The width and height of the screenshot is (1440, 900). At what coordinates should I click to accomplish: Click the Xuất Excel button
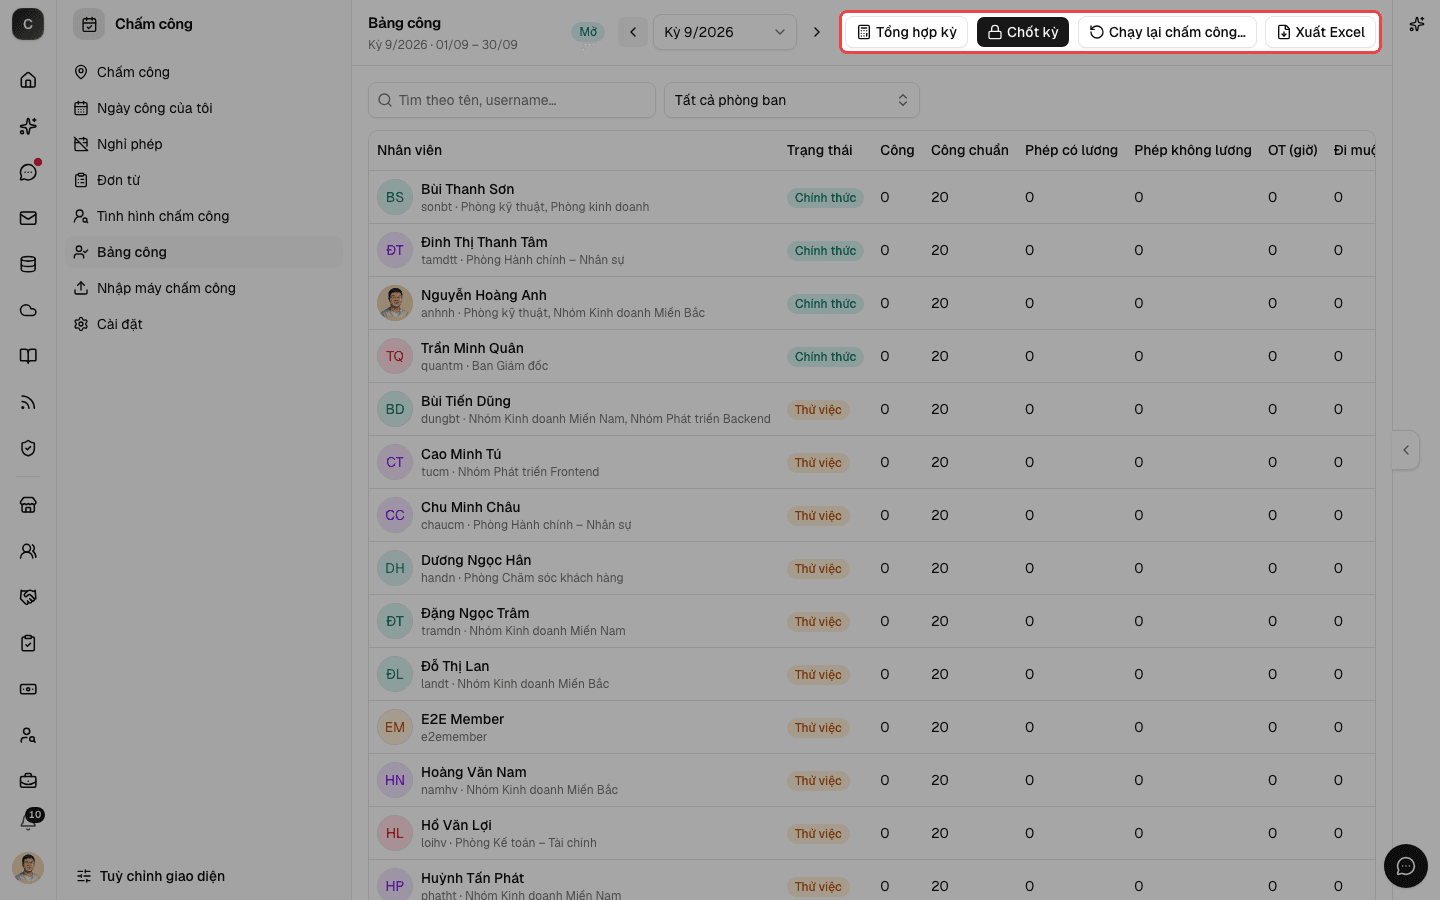click(1321, 32)
